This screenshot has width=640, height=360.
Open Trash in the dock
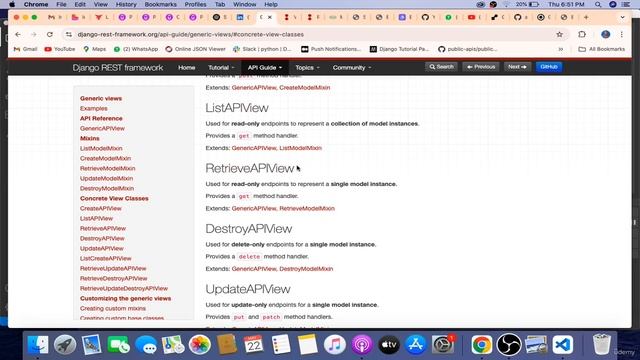[602, 345]
